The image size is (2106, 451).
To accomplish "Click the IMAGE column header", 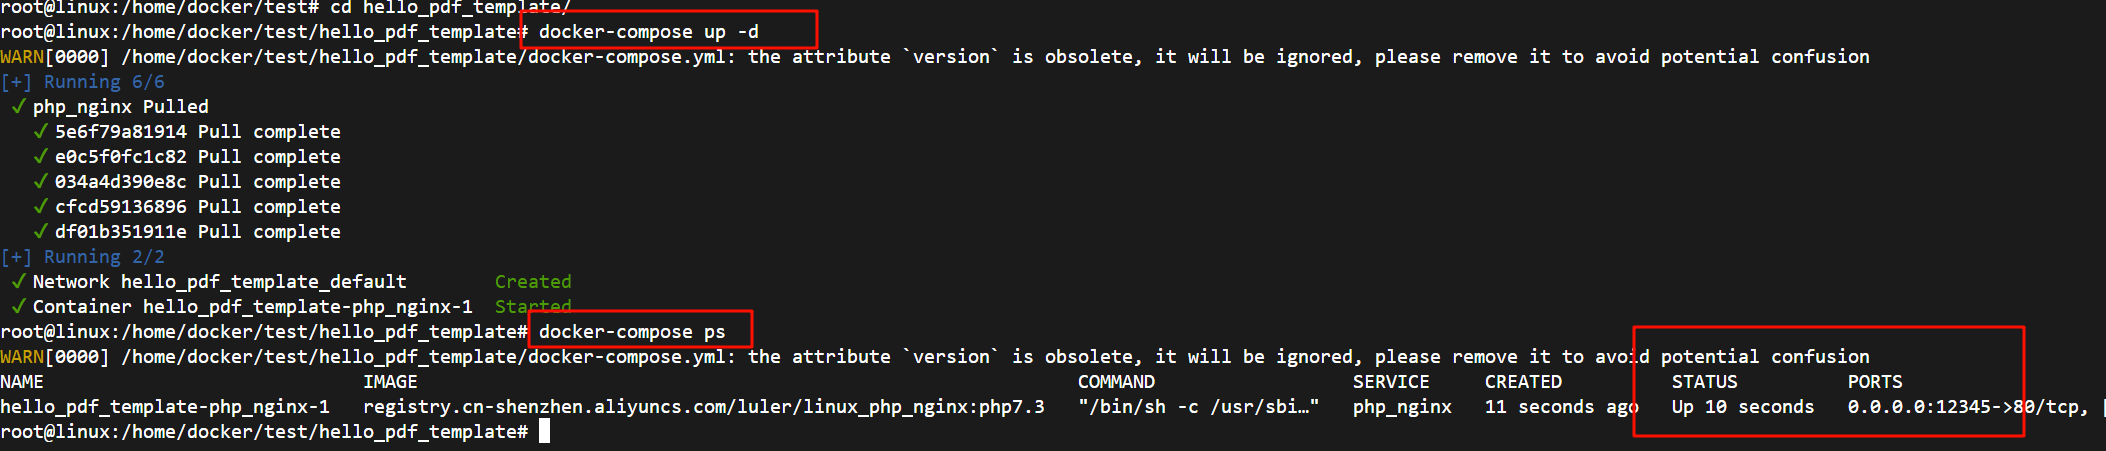I will (x=390, y=382).
